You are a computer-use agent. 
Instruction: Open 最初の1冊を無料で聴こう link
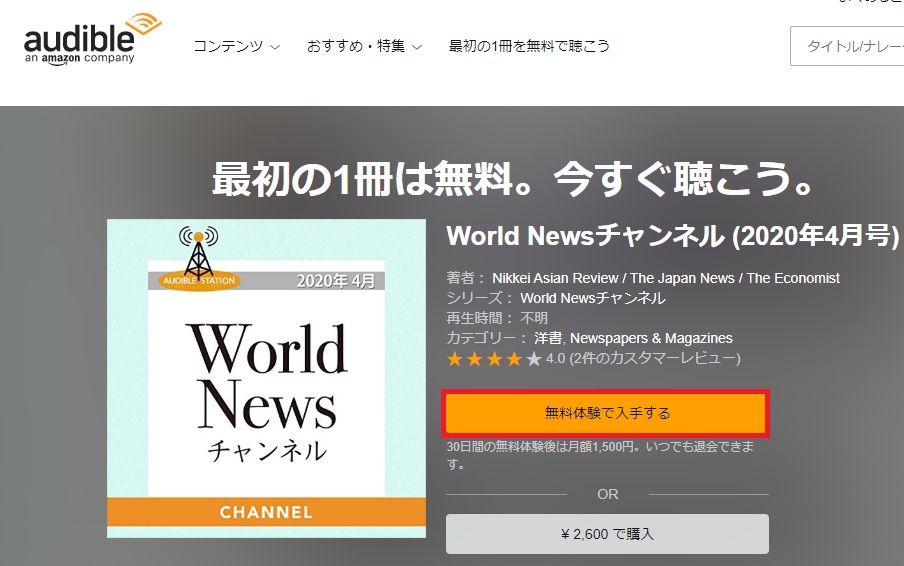click(529, 46)
